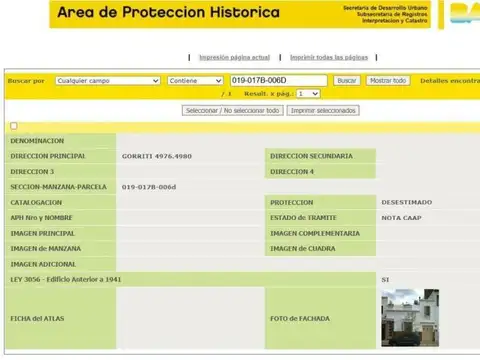
Task: Open the facade photo thumbnail
Action: click(x=410, y=318)
